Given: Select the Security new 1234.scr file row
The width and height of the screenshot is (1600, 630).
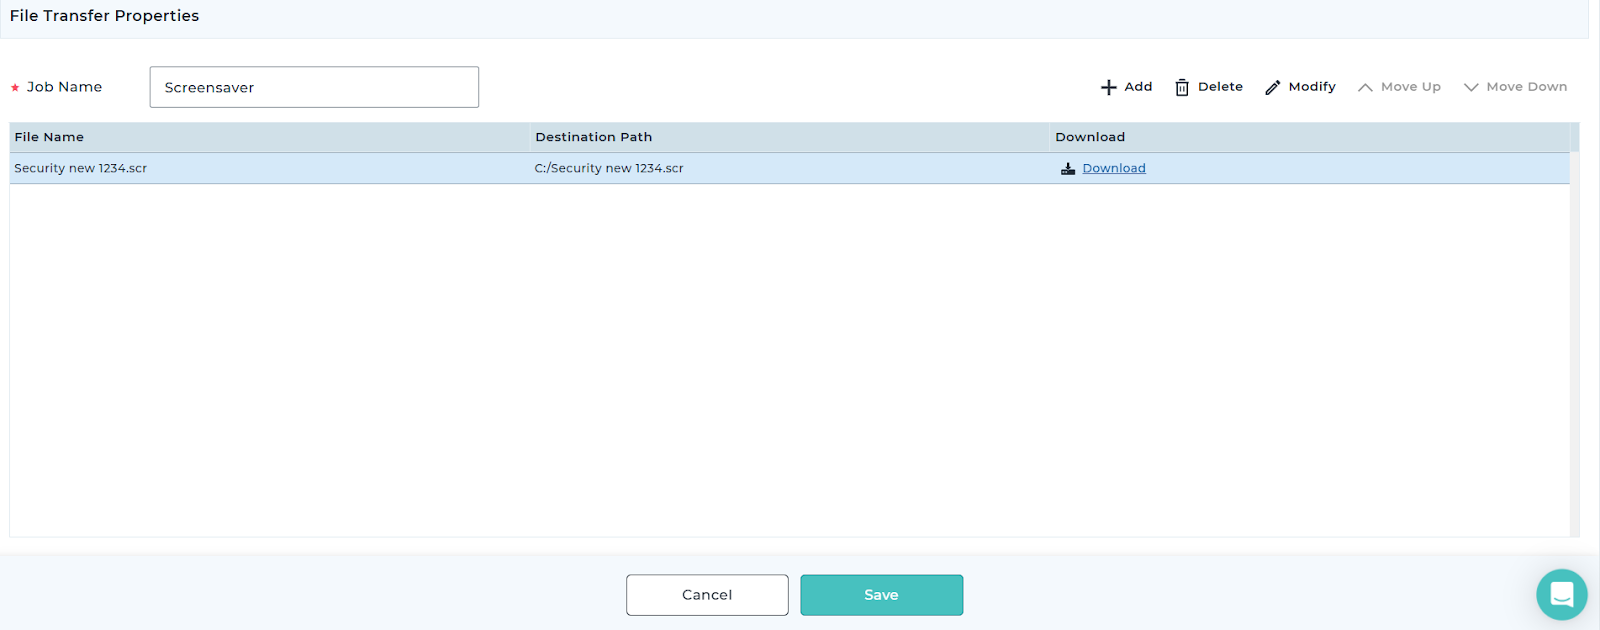Looking at the screenshot, I should pos(81,169).
